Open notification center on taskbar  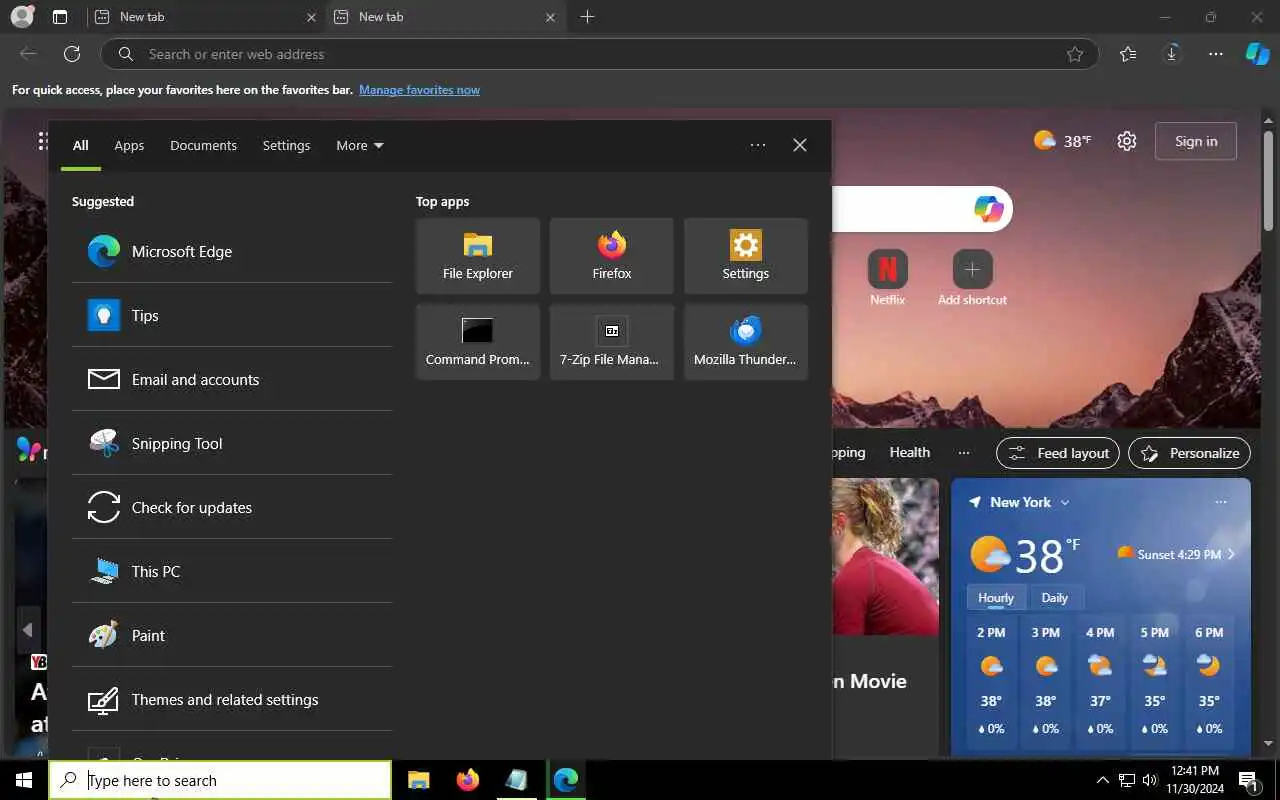pos(1248,780)
